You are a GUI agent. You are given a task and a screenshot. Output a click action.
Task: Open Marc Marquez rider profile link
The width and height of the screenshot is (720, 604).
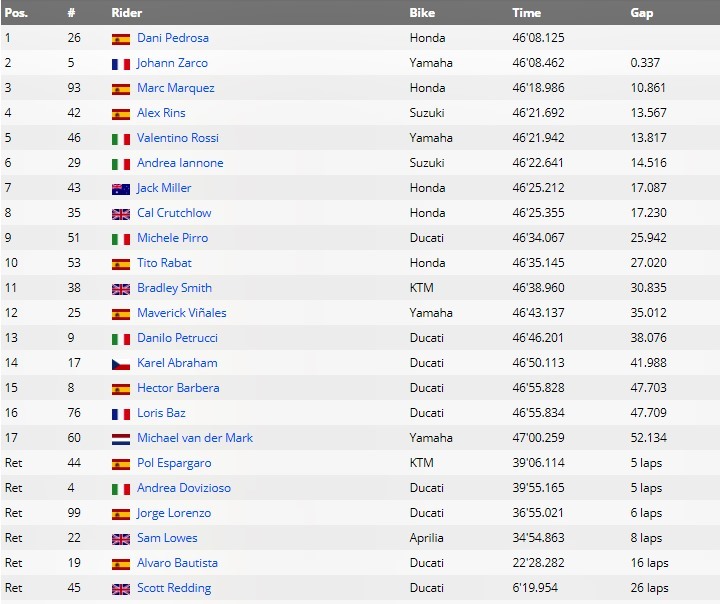[175, 88]
